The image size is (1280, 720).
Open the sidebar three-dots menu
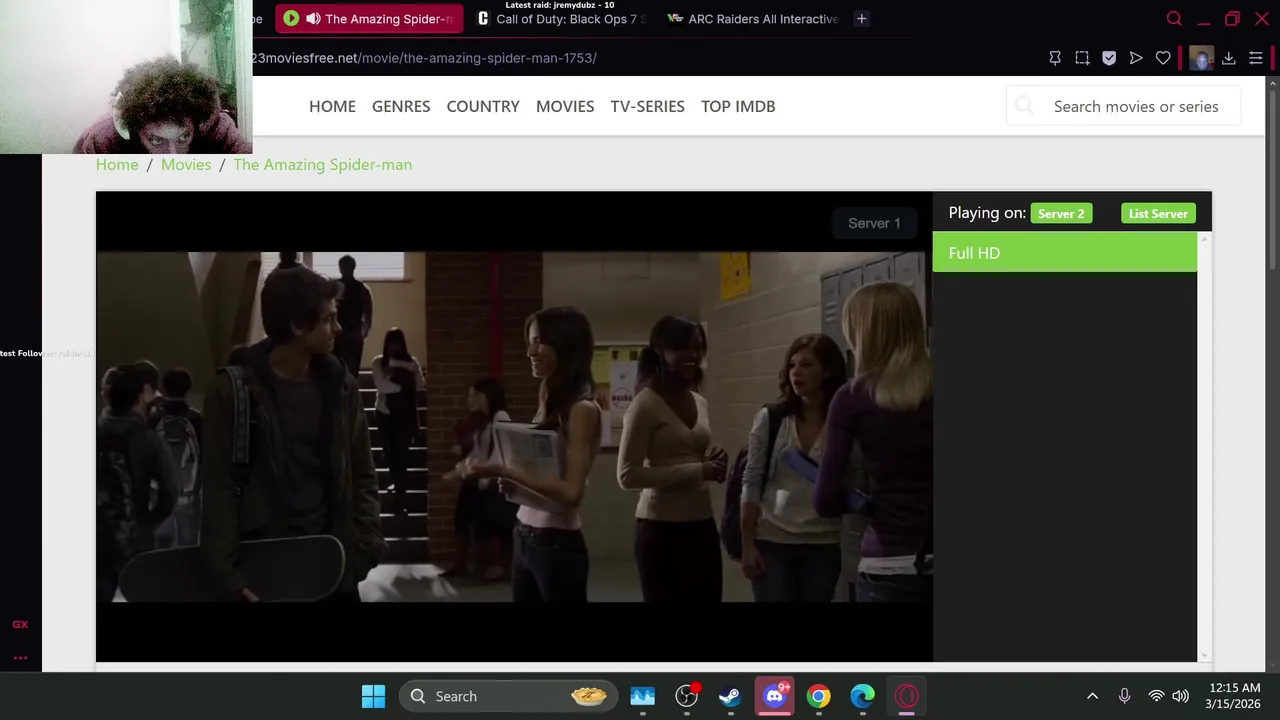point(20,657)
